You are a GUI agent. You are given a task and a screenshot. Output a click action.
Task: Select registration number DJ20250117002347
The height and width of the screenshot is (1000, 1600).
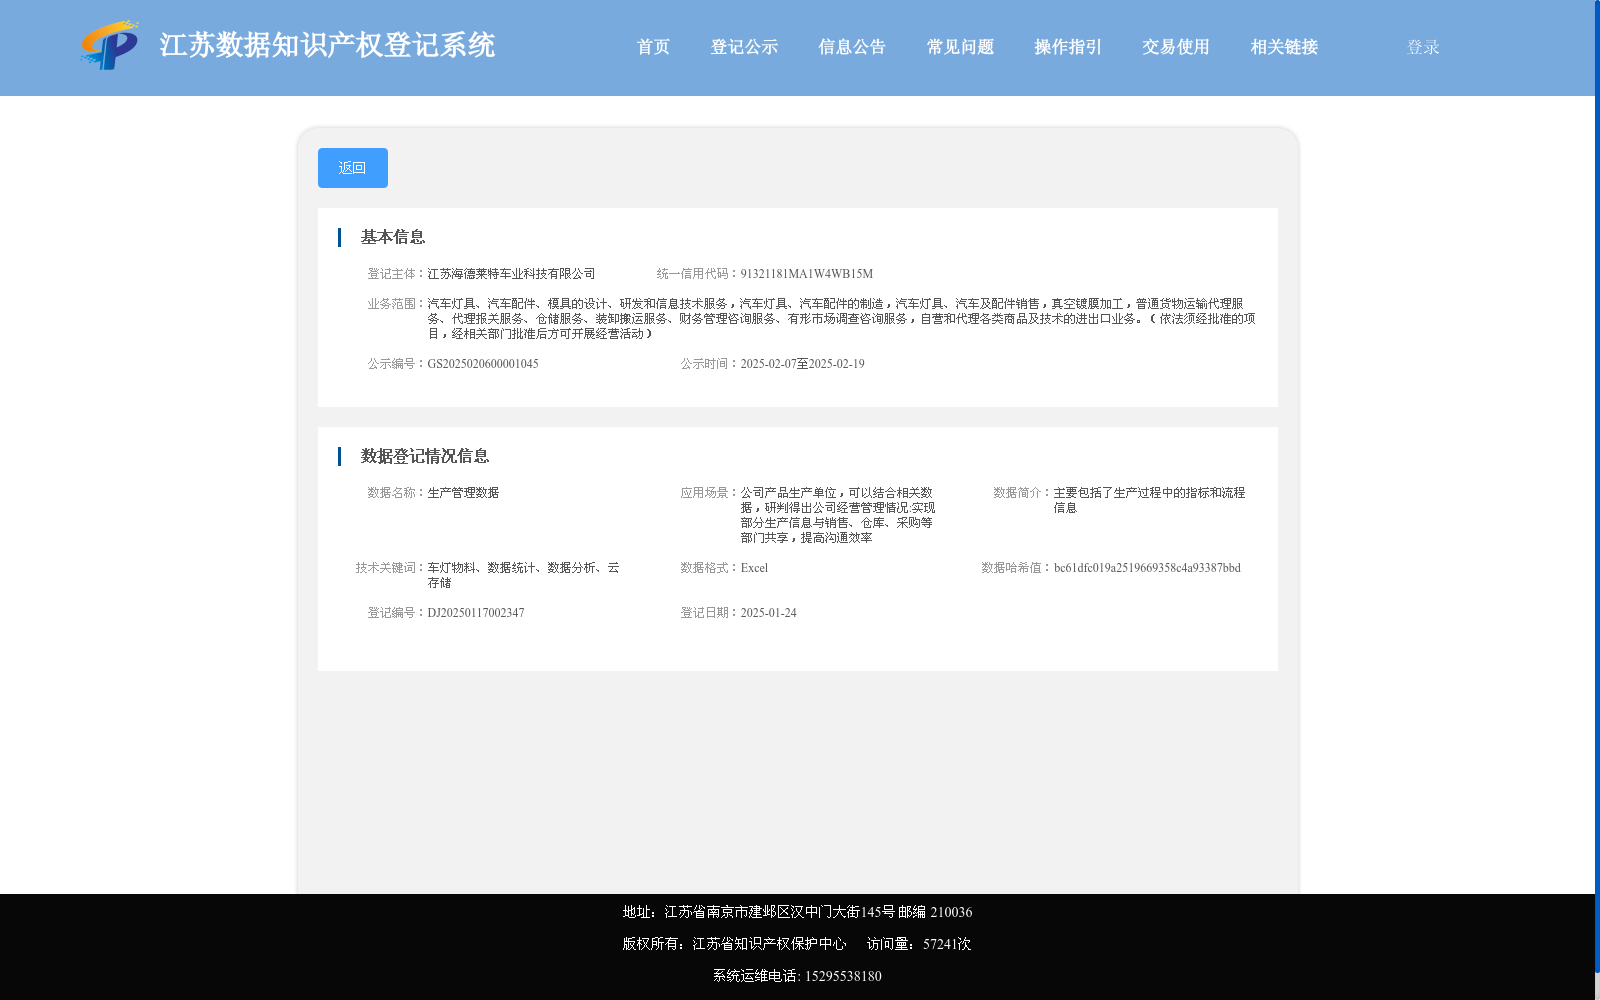476,613
